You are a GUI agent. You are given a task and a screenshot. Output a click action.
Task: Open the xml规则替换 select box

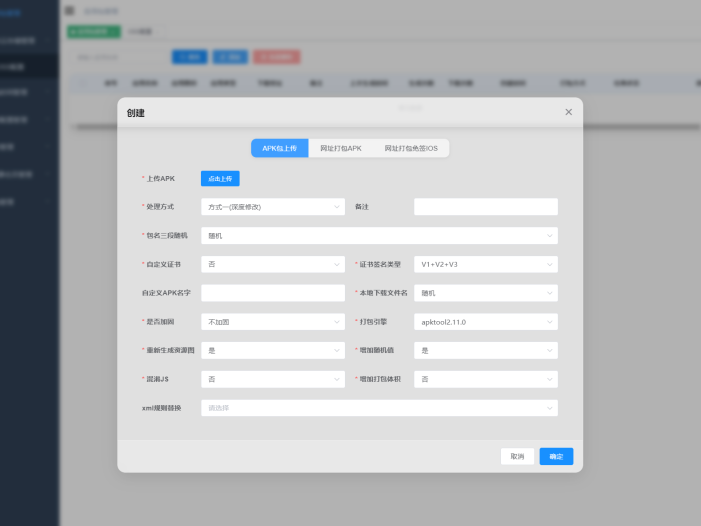tap(379, 408)
